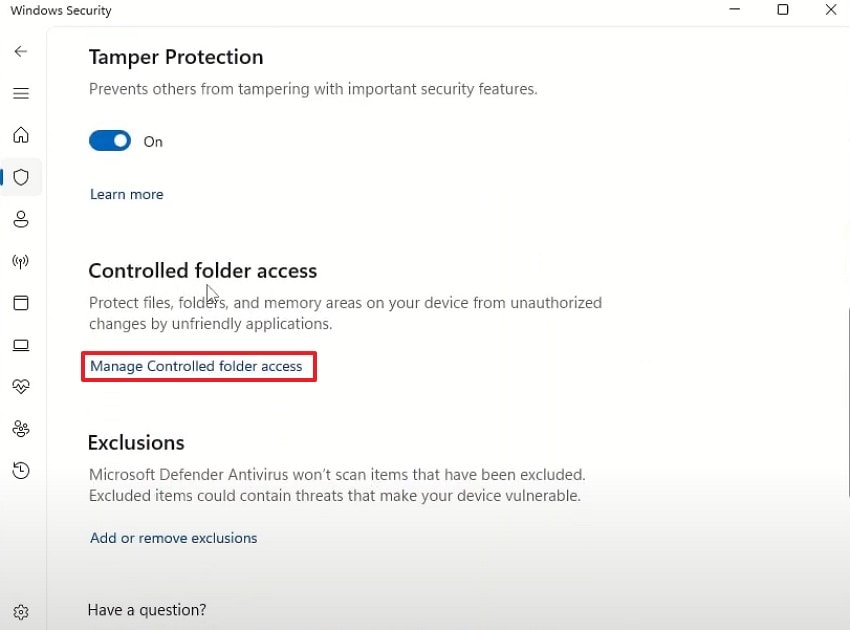850x630 pixels.
Task: Open Device security laptop icon
Action: [21, 345]
